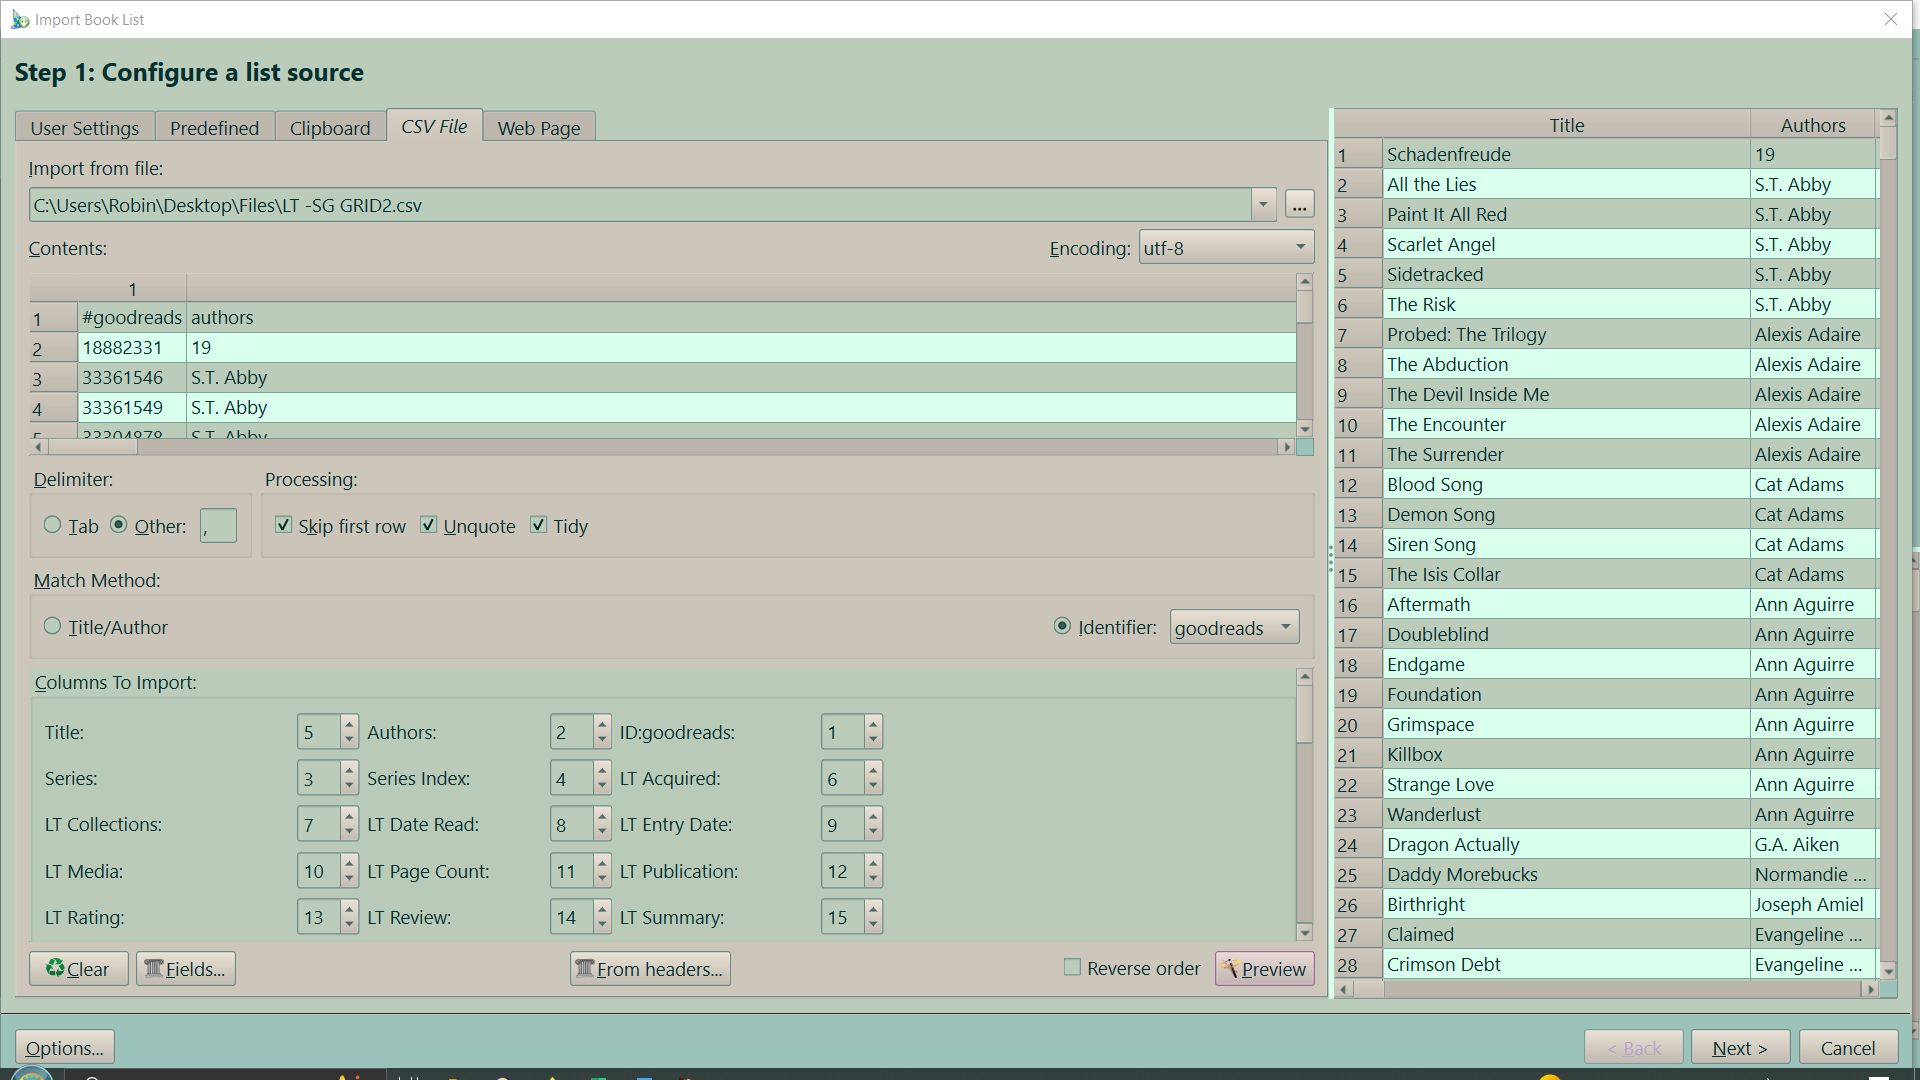1920x1080 pixels.
Task: Expand the import file path history dropdown
Action: [1263, 205]
